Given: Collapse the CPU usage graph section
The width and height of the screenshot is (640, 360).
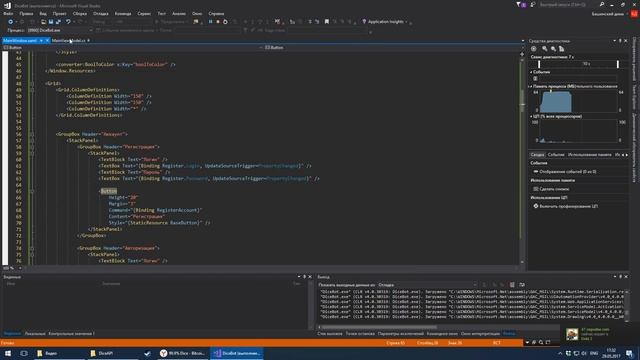Looking at the screenshot, I should coord(531,116).
